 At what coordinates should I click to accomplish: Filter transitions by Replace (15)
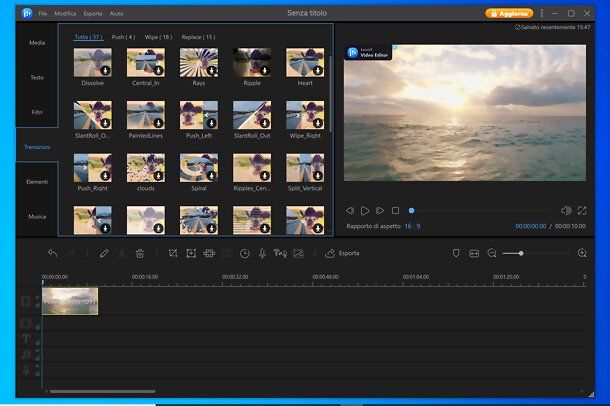click(198, 37)
